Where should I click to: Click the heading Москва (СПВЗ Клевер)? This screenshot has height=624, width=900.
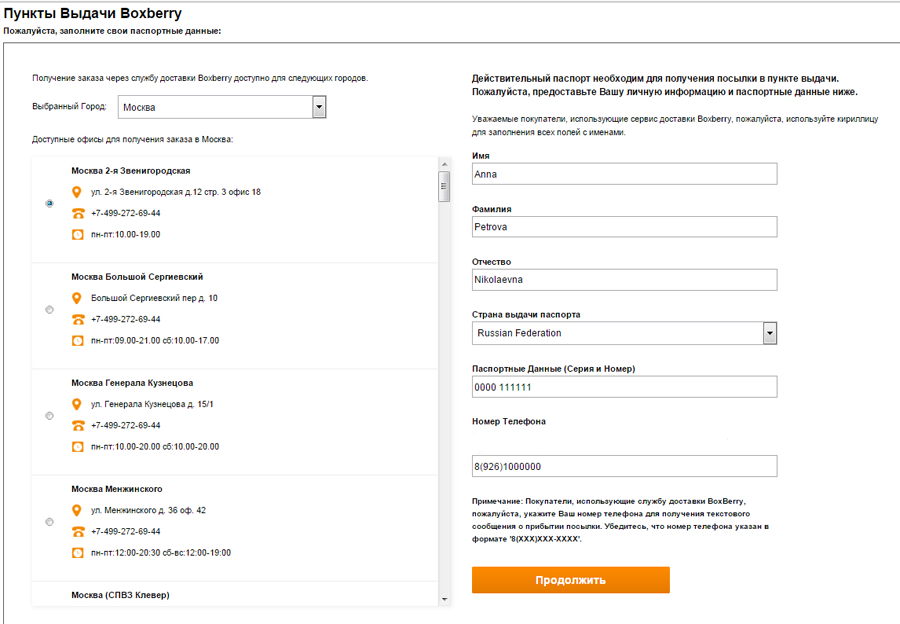[121, 595]
